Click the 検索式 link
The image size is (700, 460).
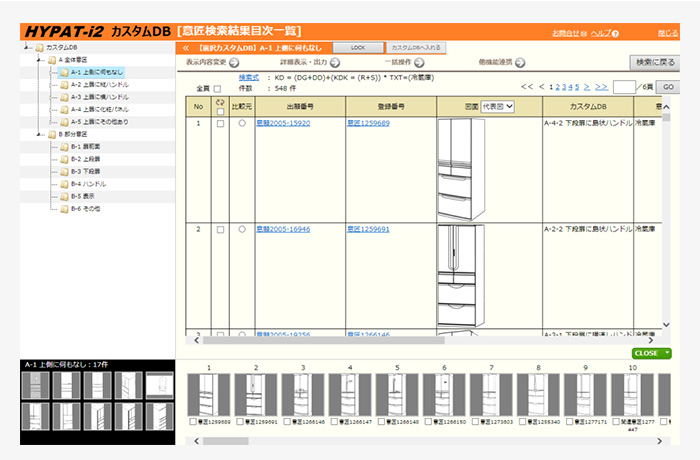249,78
